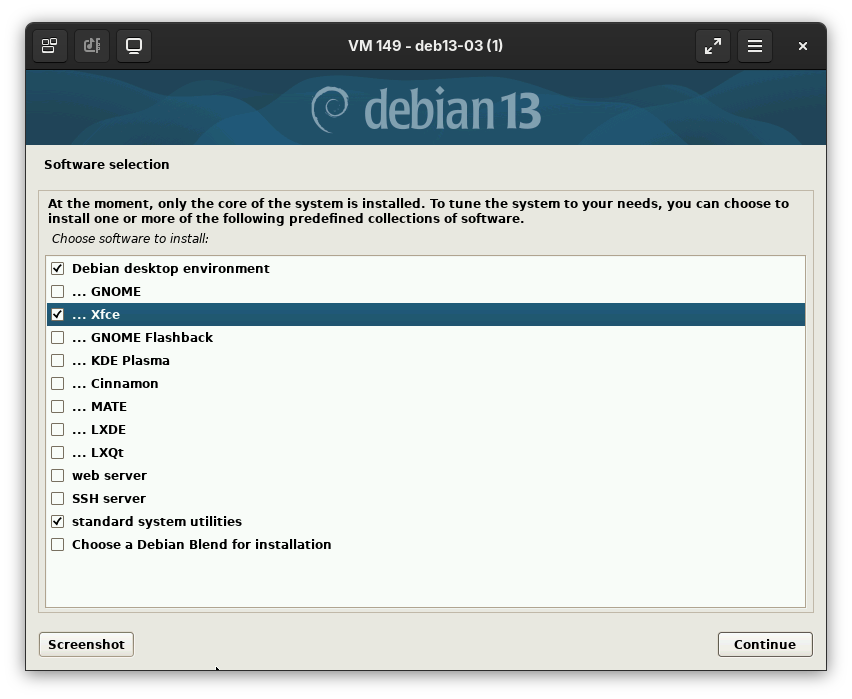
Task: Enable the GNOME checkbox
Action: point(58,292)
